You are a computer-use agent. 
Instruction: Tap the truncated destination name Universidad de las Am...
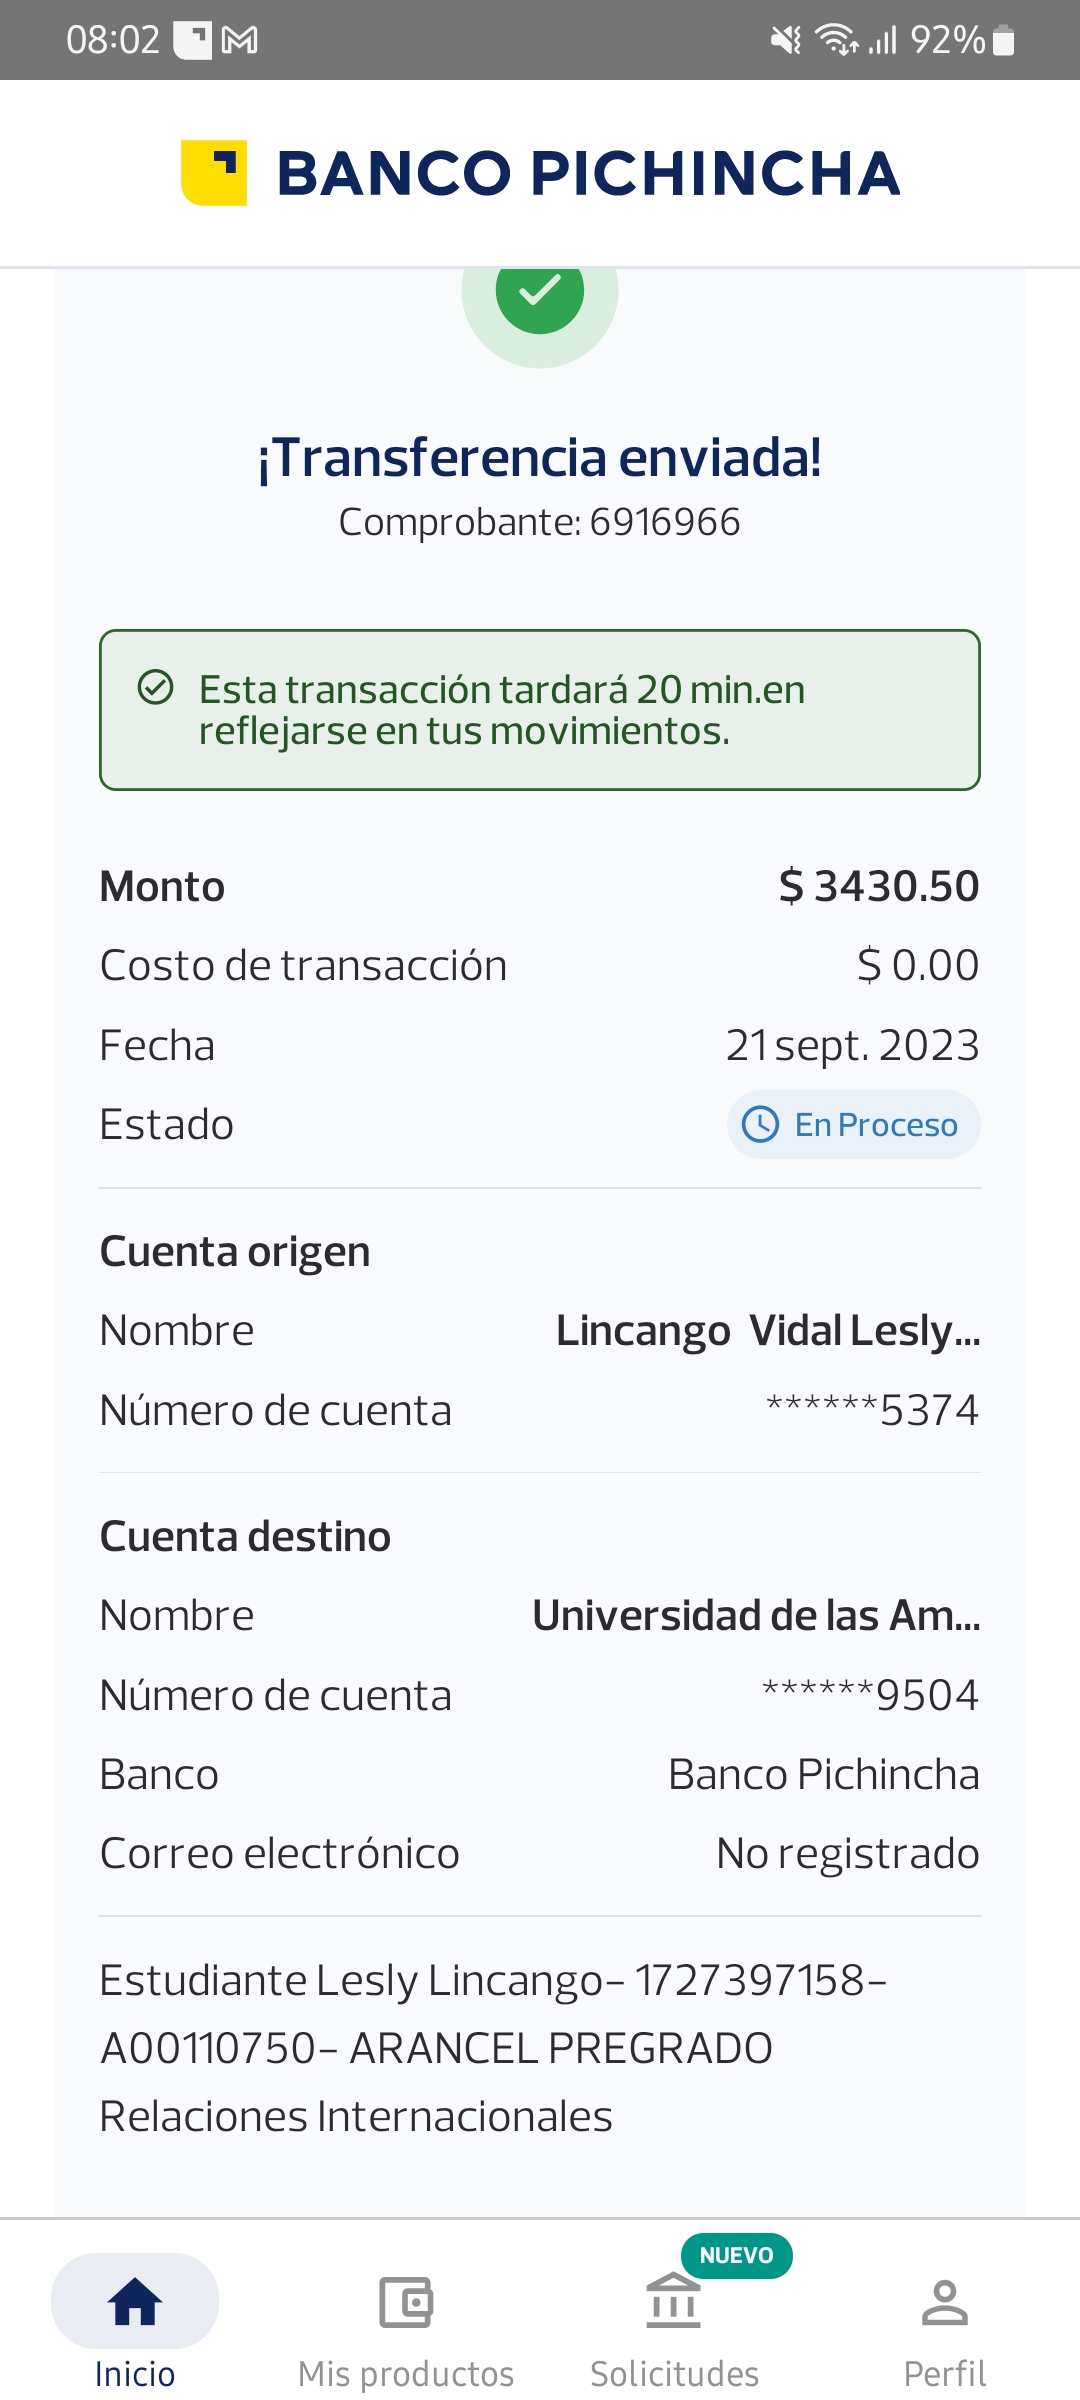pyautogui.click(x=756, y=1616)
